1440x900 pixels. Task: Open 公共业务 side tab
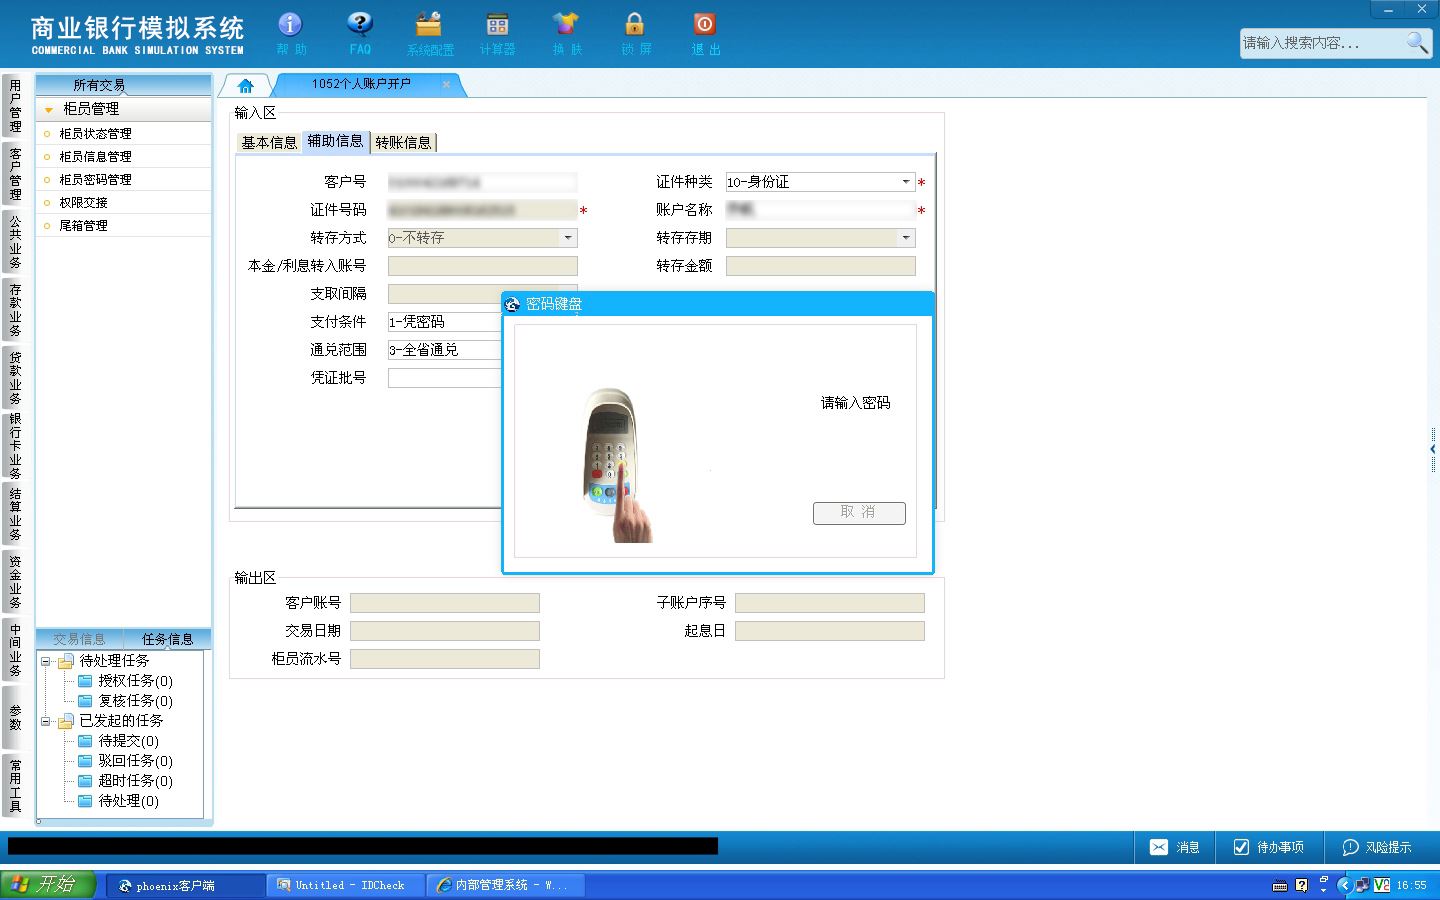[15, 241]
